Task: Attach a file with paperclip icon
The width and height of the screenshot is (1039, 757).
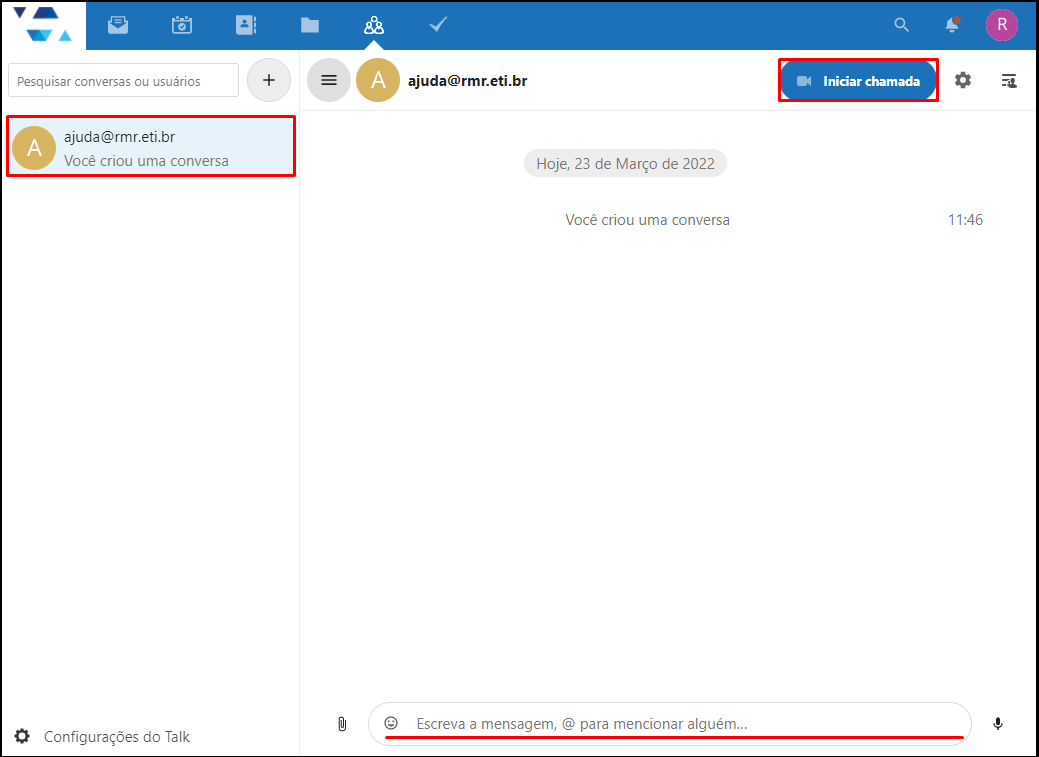Action: [x=342, y=724]
